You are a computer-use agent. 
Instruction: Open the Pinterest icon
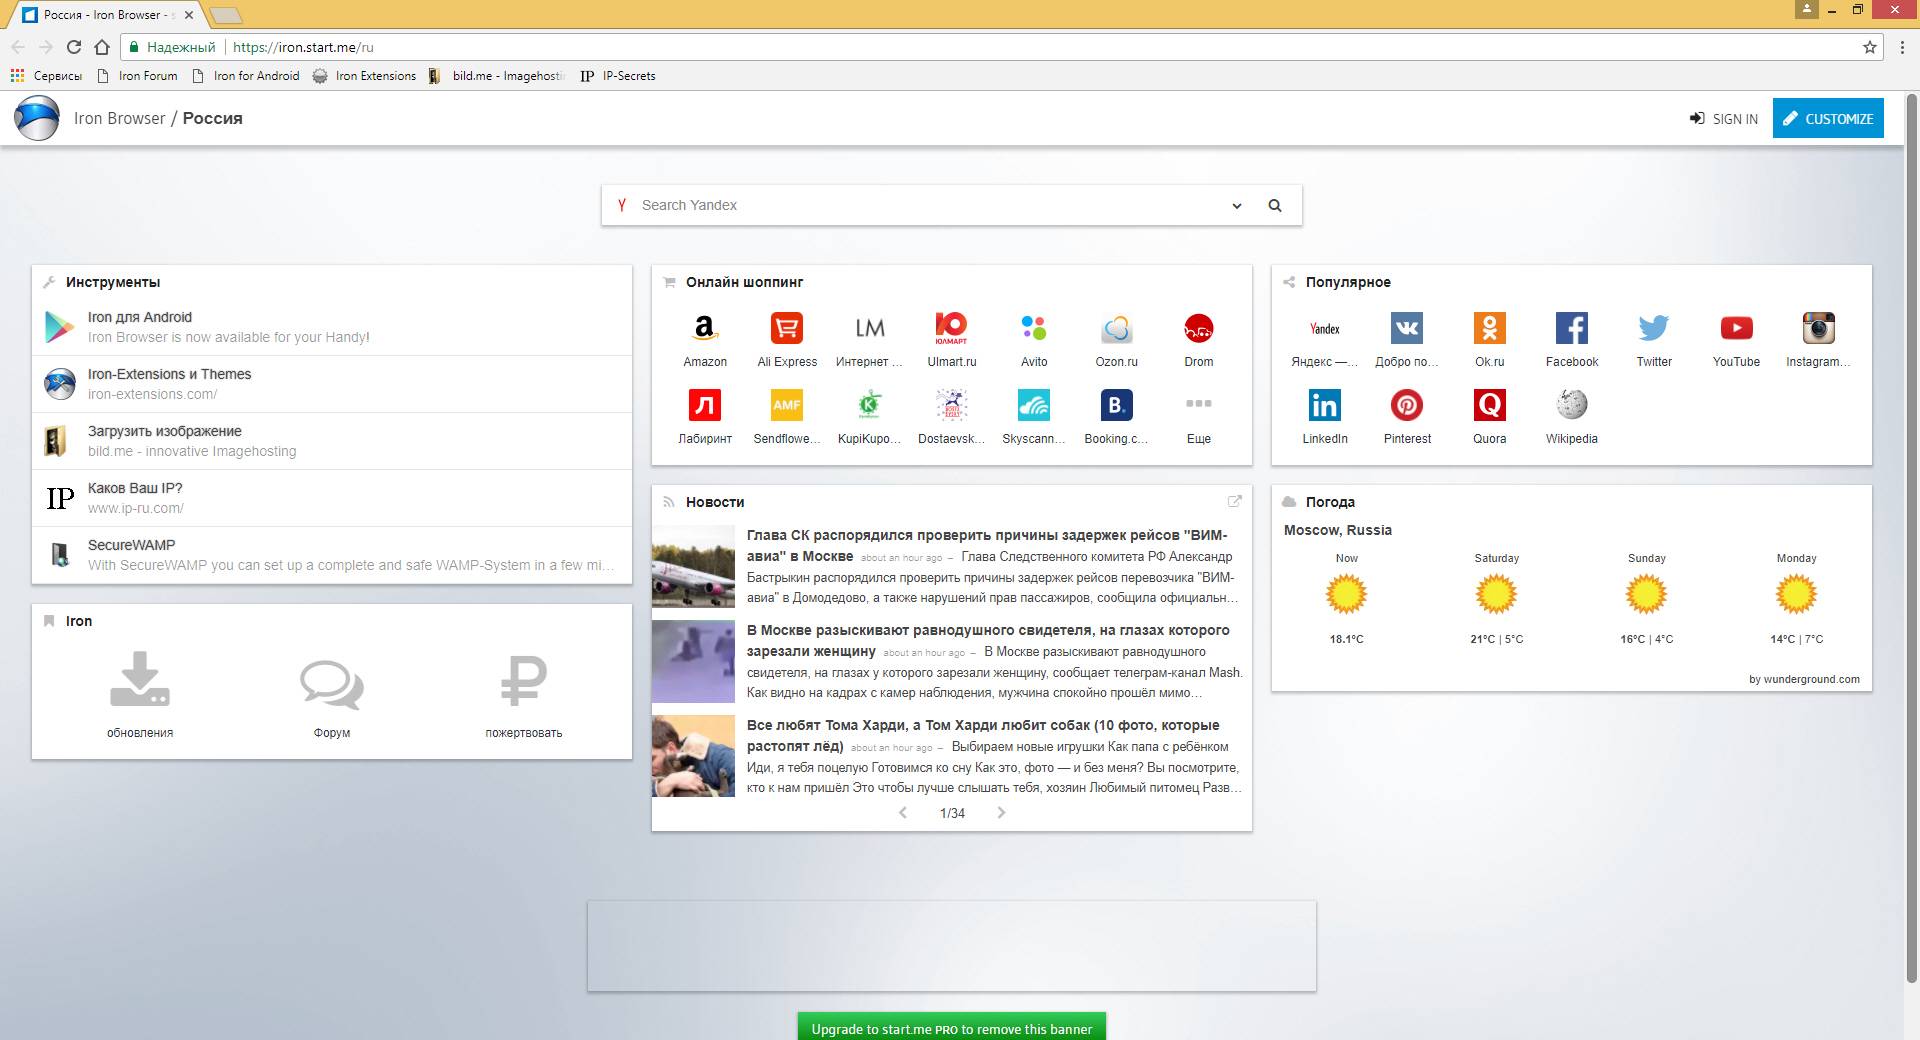[x=1407, y=405]
